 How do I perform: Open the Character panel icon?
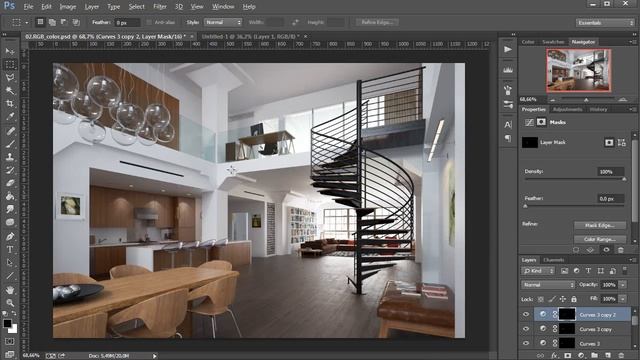click(x=508, y=124)
